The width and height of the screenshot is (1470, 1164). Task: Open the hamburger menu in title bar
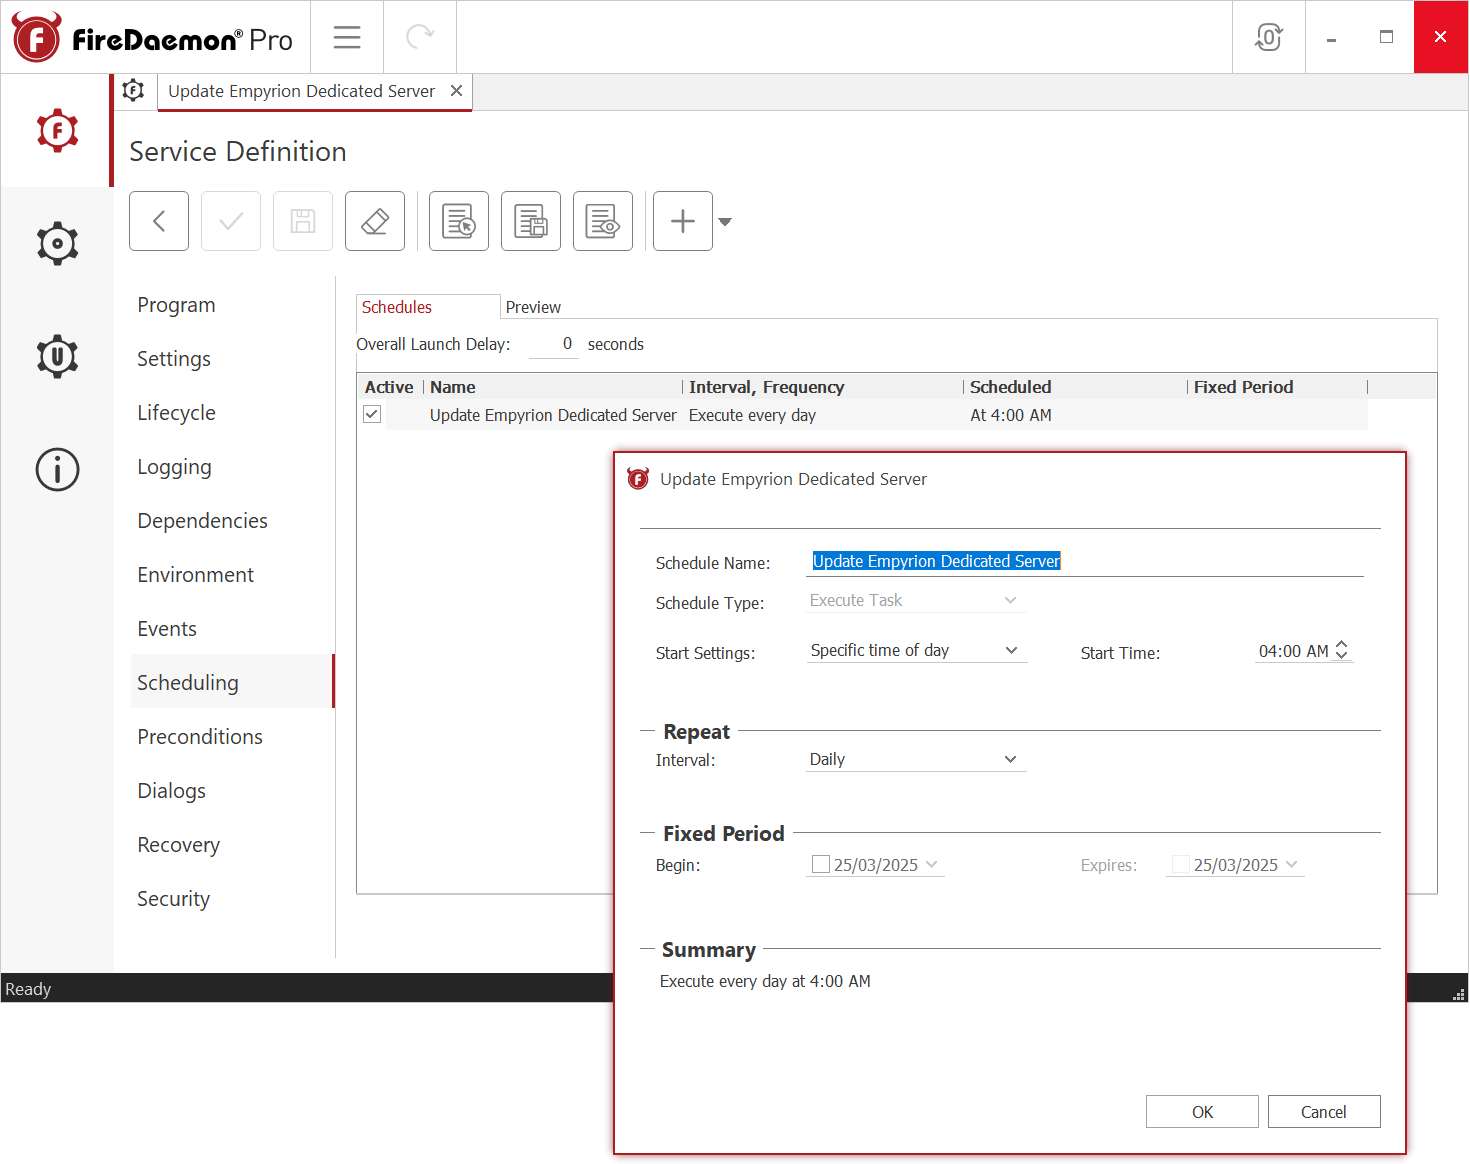click(x=347, y=38)
